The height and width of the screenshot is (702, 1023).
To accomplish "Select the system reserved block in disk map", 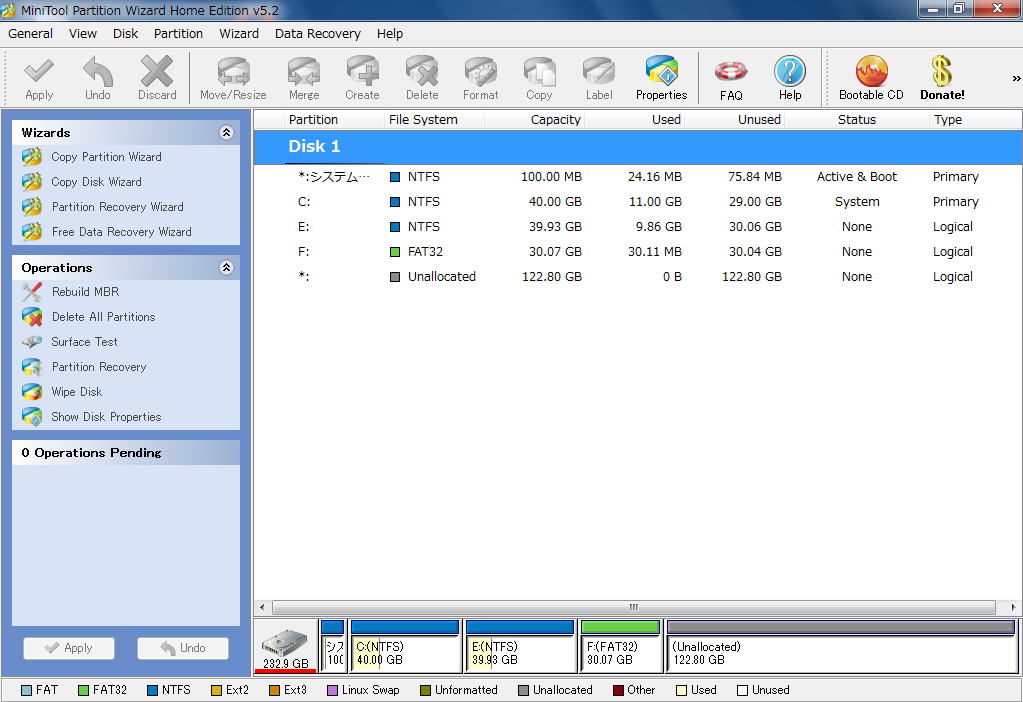I will coord(333,647).
